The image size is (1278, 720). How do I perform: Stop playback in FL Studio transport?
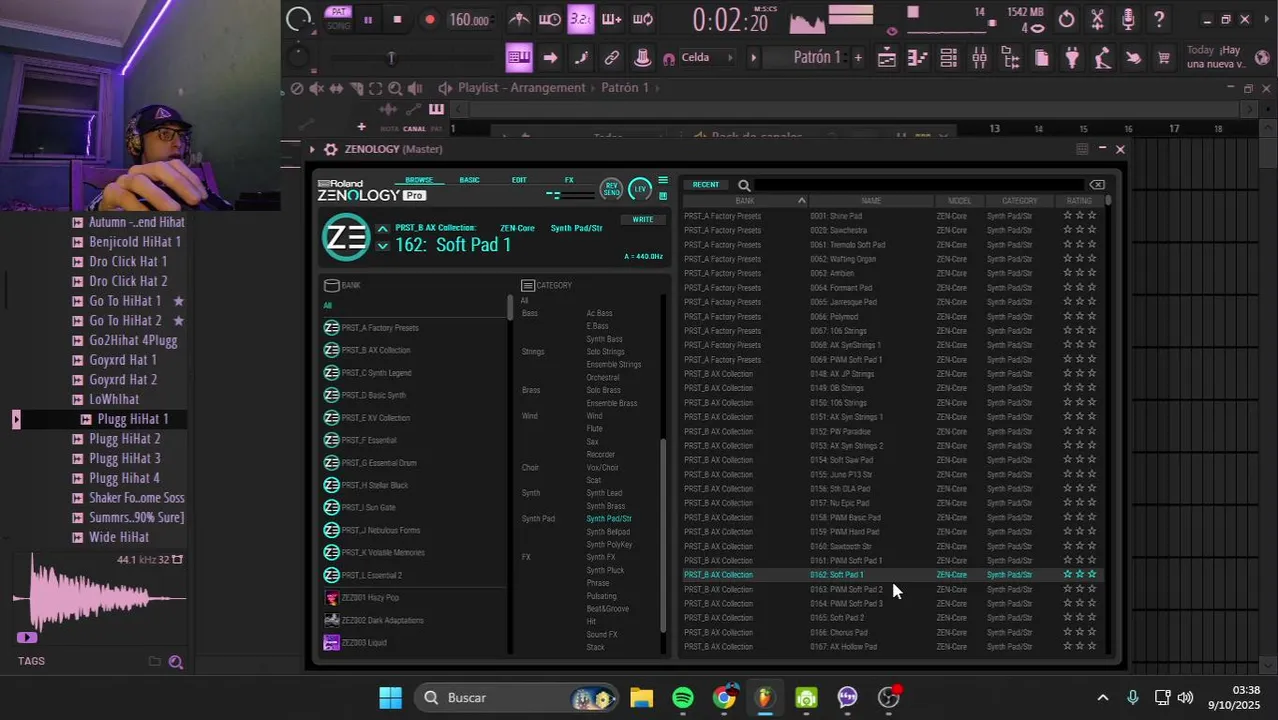397,19
